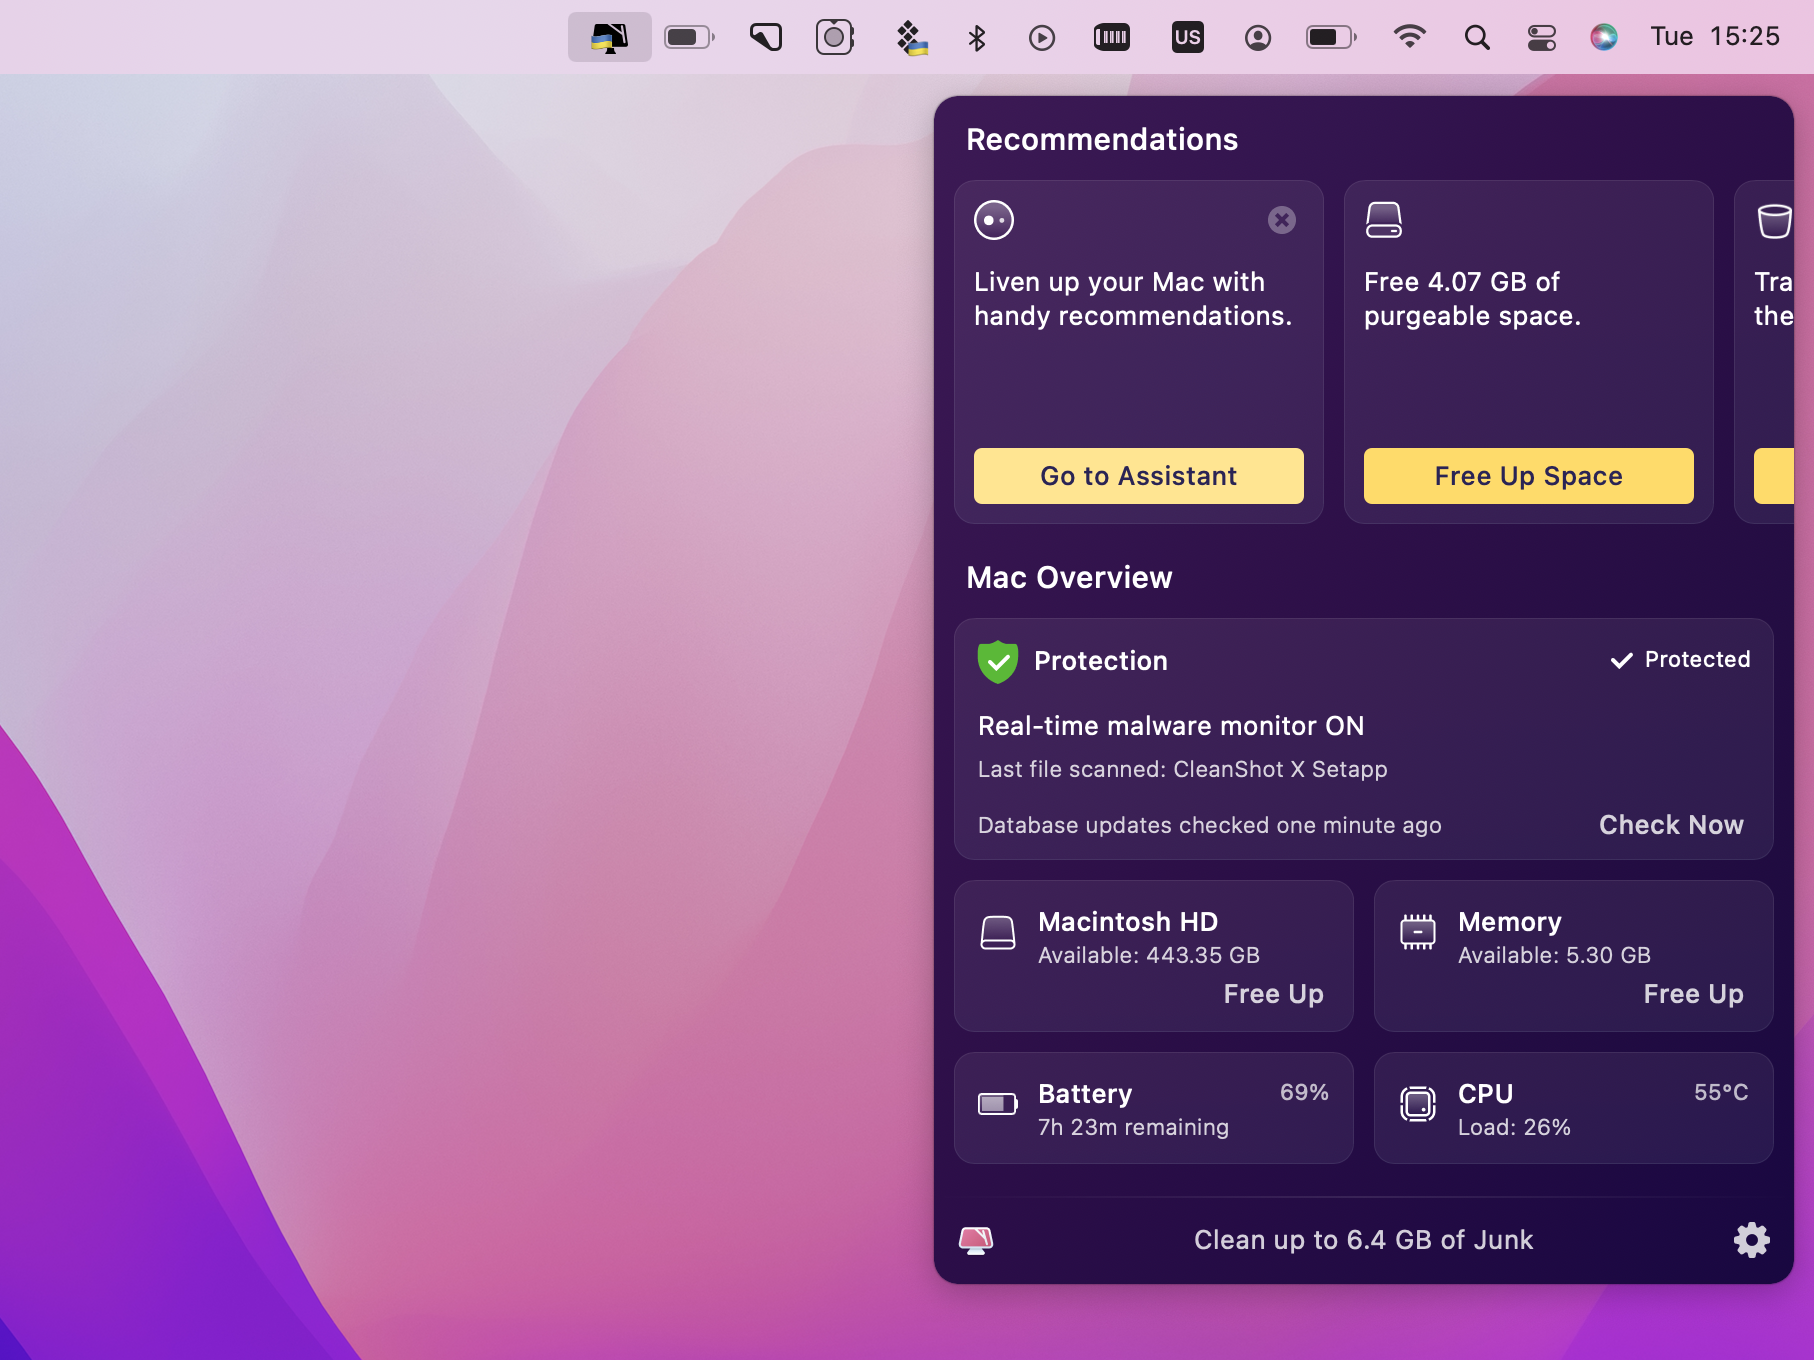Image resolution: width=1814 pixels, height=1360 pixels.
Task: Open settings with the gear icon
Action: 1751,1240
